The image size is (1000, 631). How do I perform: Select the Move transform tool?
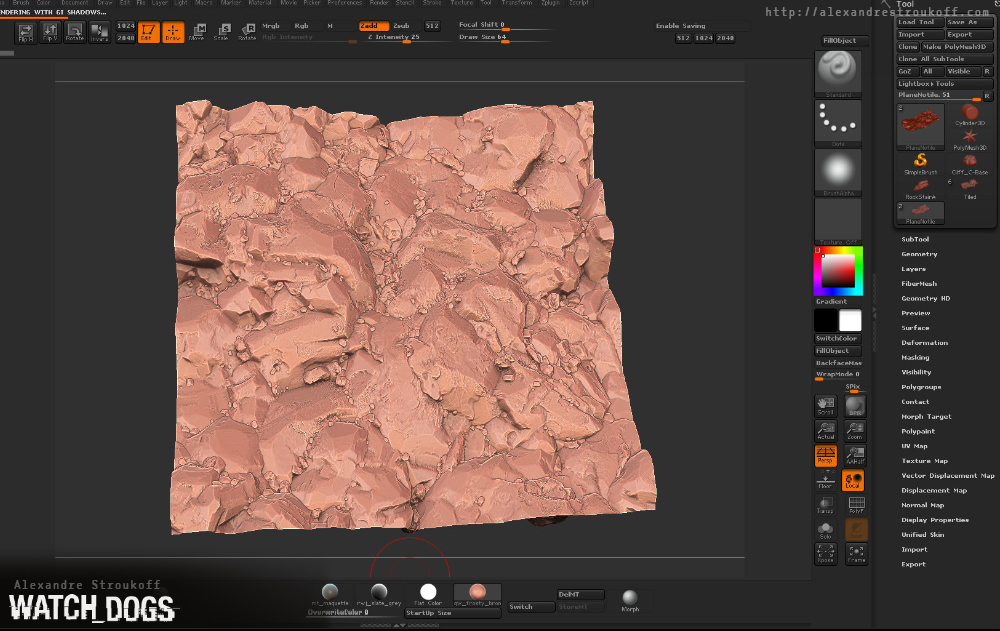197,32
